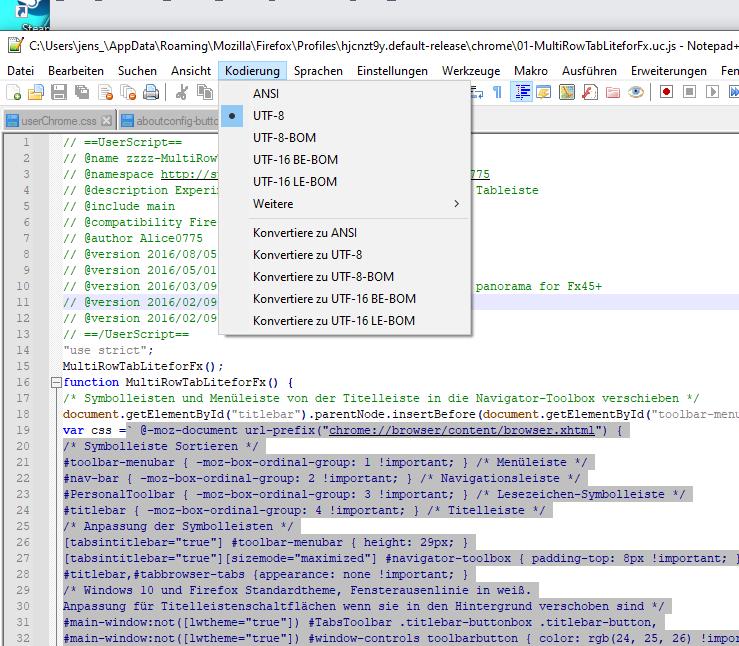Viewport: 739px width, 646px height.
Task: Expand the Weitere encoding submenu
Action: point(273,204)
